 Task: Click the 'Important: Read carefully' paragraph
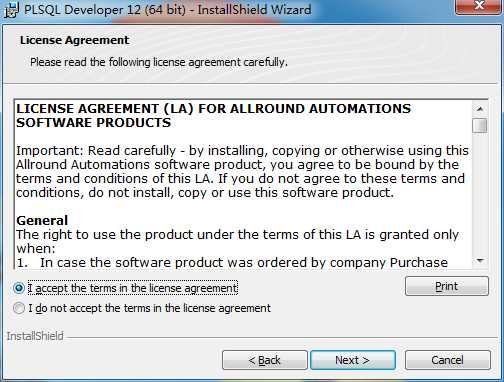pos(242,172)
